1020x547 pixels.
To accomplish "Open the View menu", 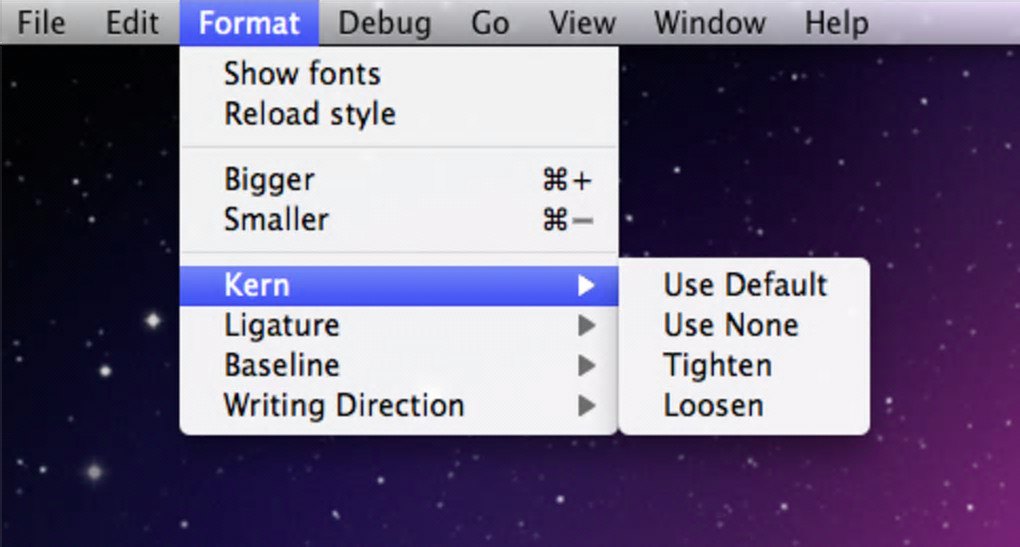I will (x=582, y=22).
